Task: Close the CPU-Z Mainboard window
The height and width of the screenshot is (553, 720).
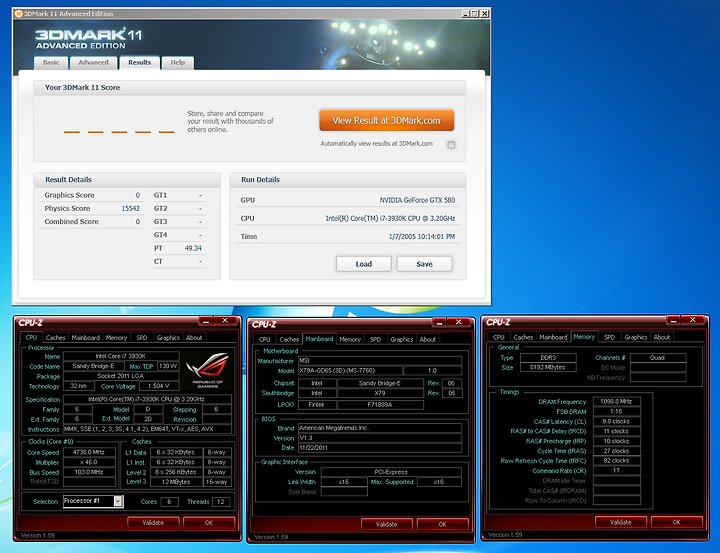Action: pos(459,322)
